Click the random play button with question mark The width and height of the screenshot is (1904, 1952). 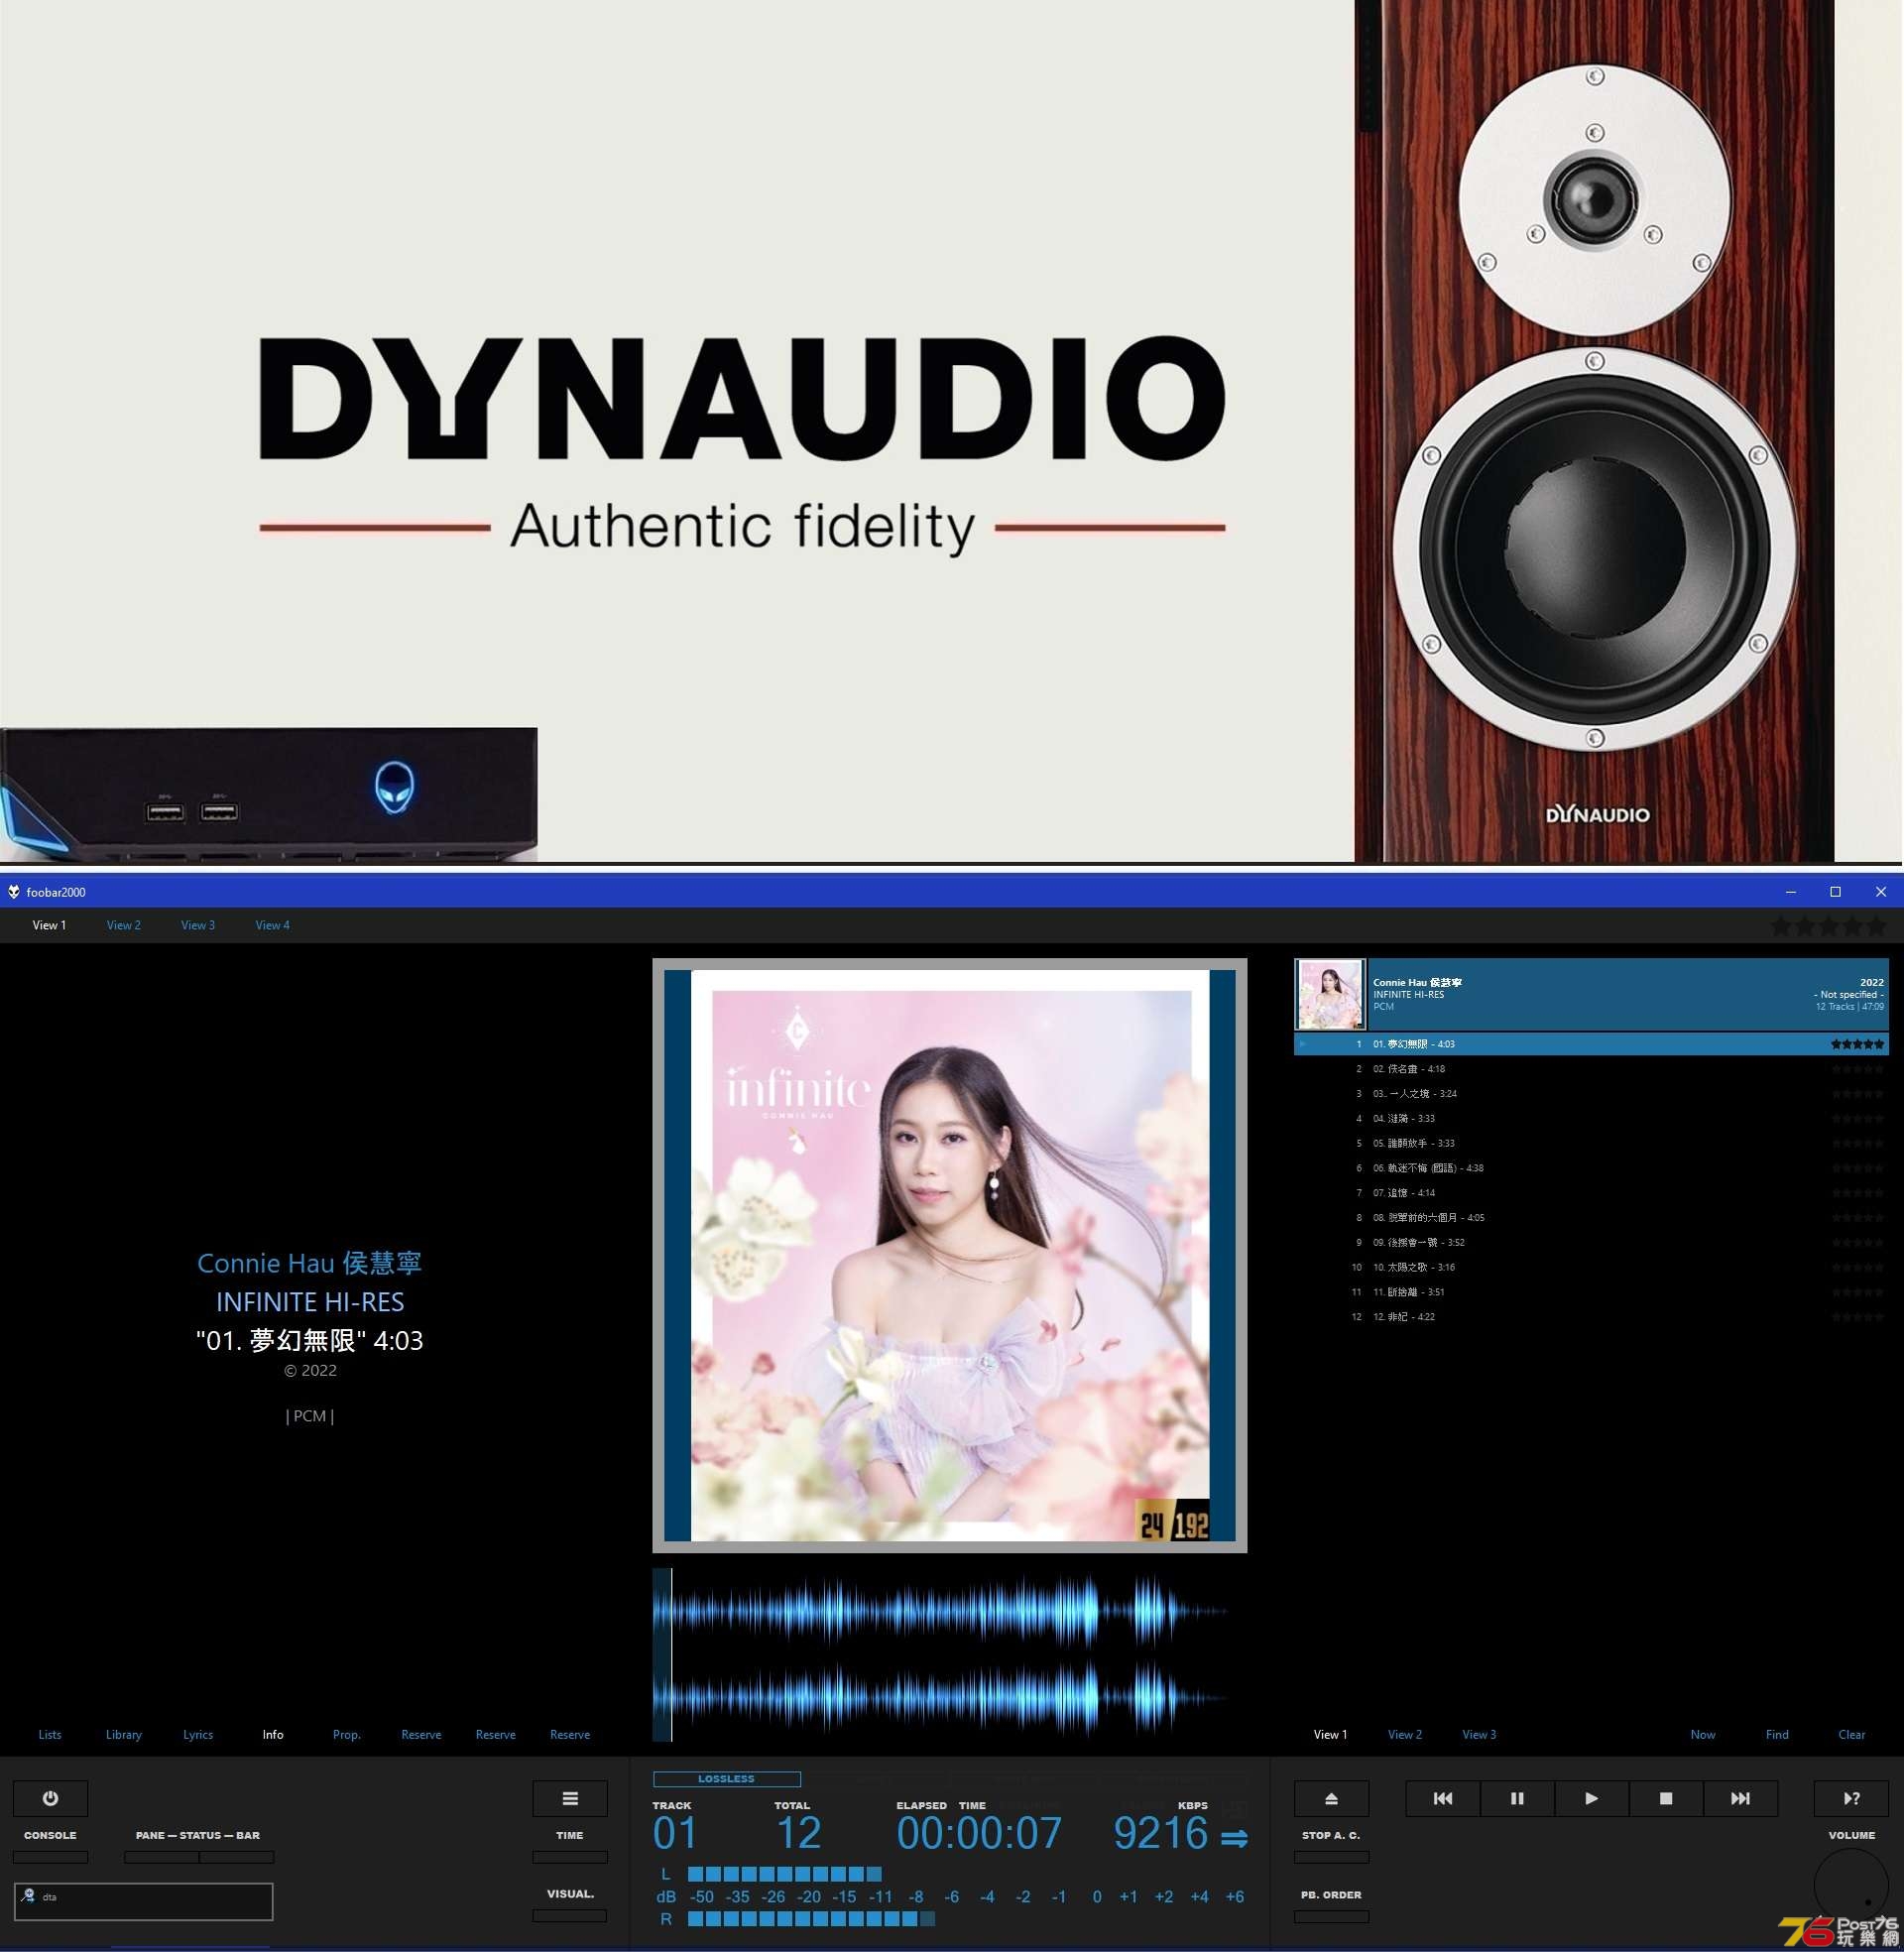[1851, 1798]
